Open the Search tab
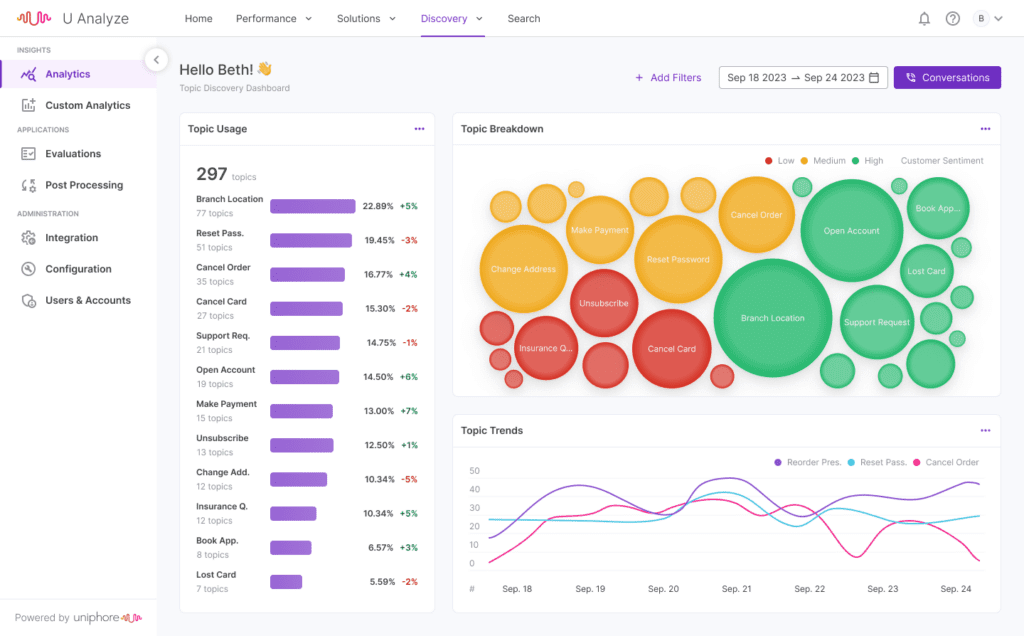Screen dimensions: 1024x636 [x=523, y=19]
